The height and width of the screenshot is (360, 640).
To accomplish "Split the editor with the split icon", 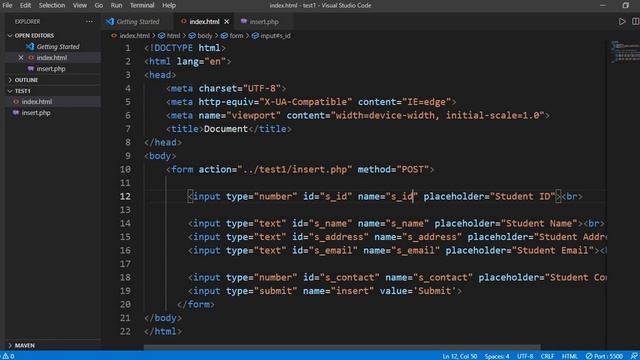I will click(636, 22).
